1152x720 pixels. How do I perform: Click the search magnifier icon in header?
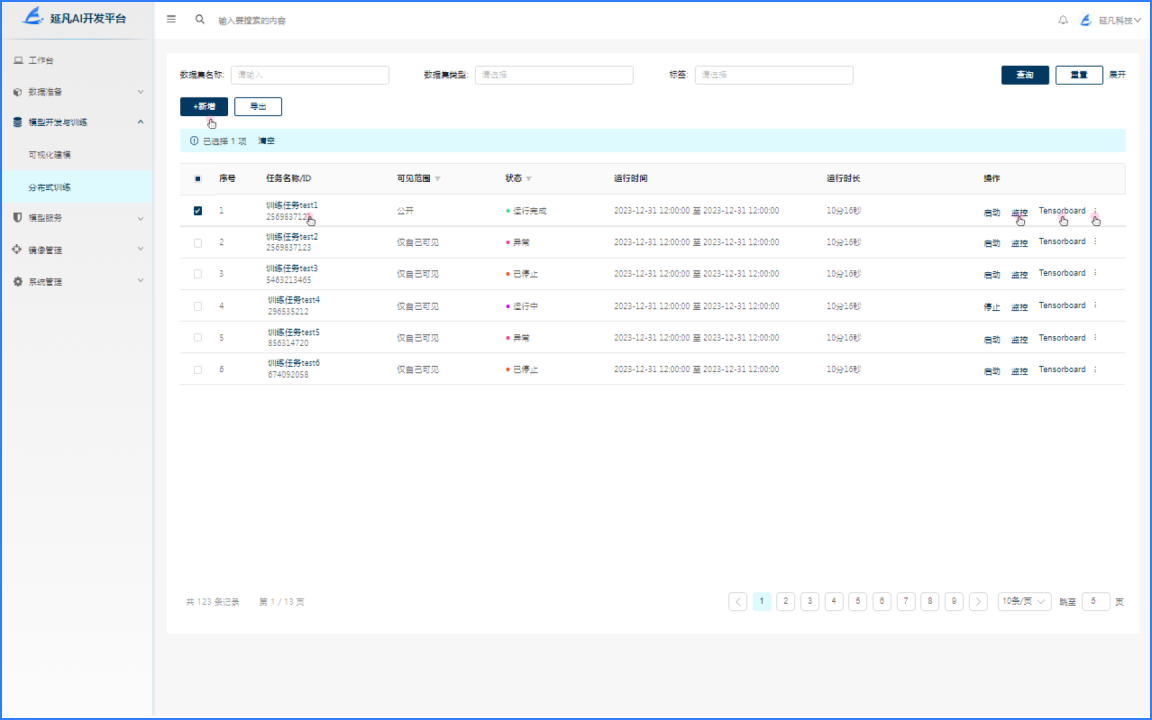[x=200, y=19]
